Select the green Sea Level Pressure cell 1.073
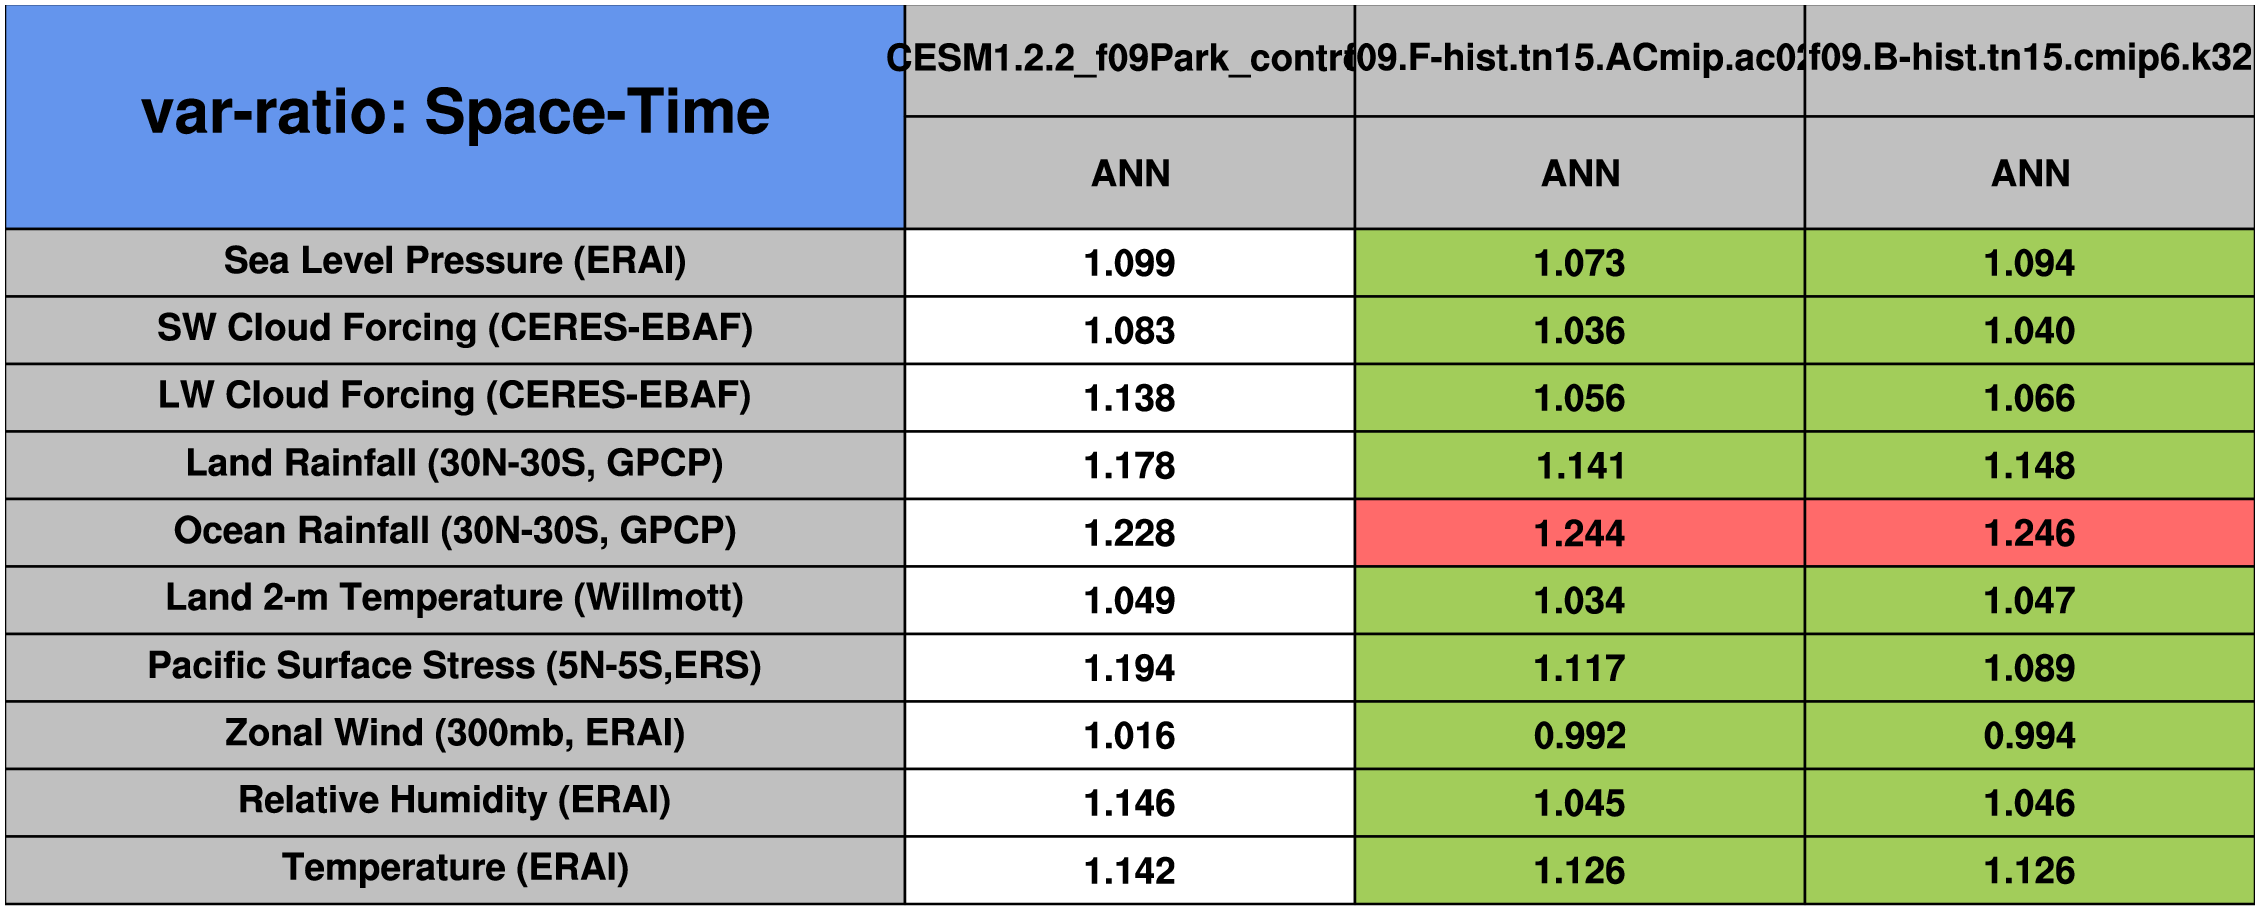2260x911 pixels. (1579, 263)
